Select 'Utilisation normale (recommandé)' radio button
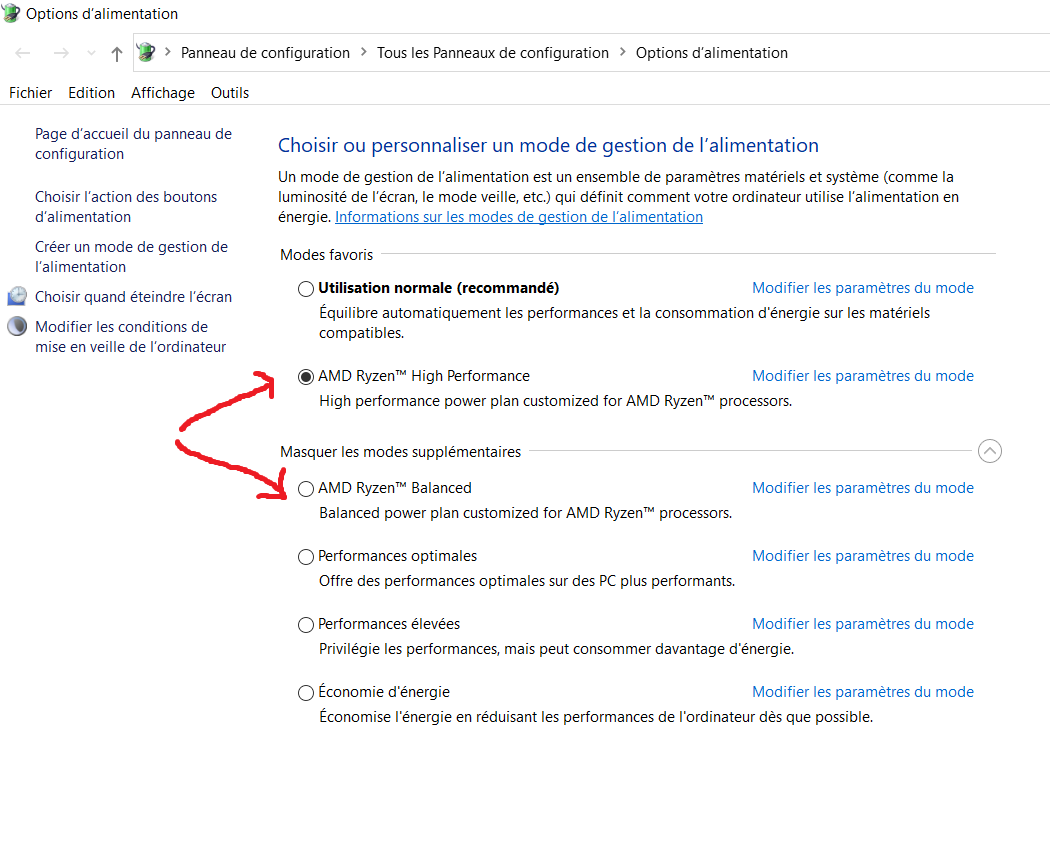This screenshot has height=844, width=1050. (x=305, y=289)
